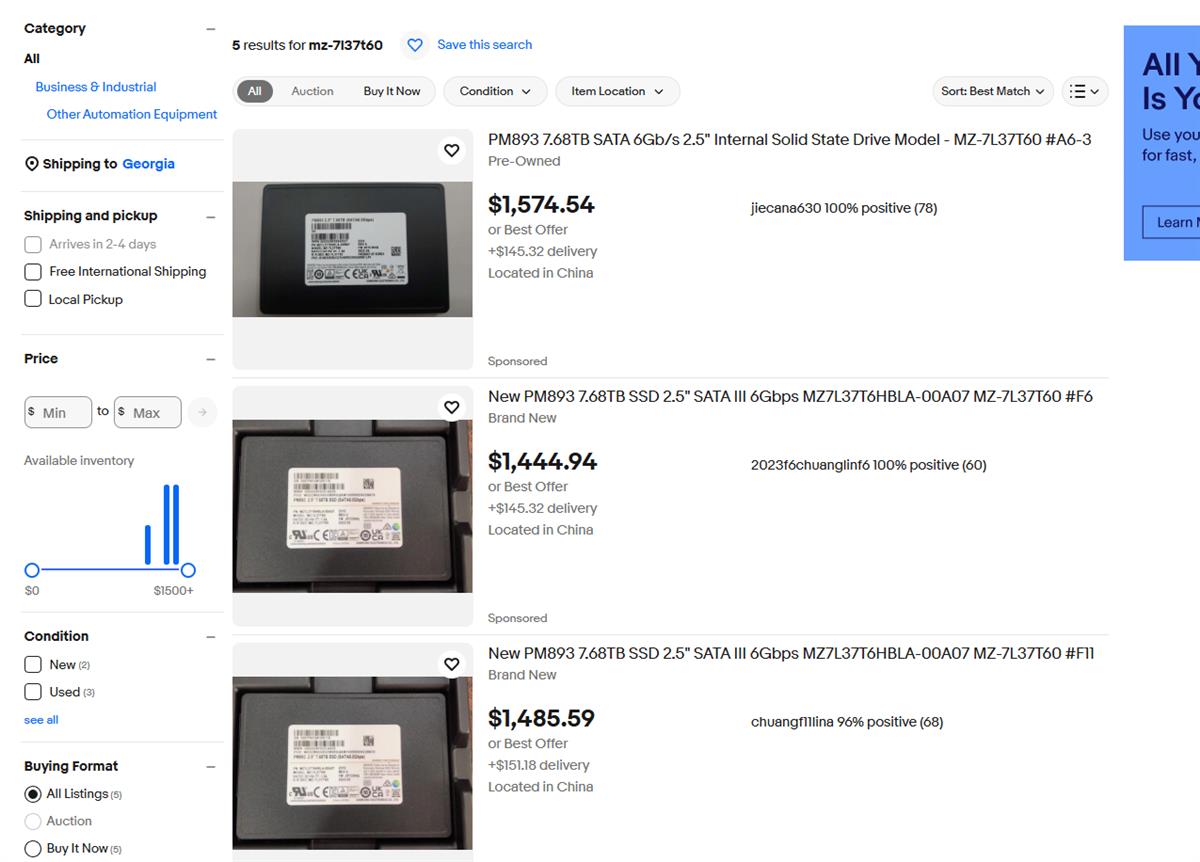The image size is (1200, 862).
Task: Open Sort: Best Match dropdown
Action: pos(992,91)
